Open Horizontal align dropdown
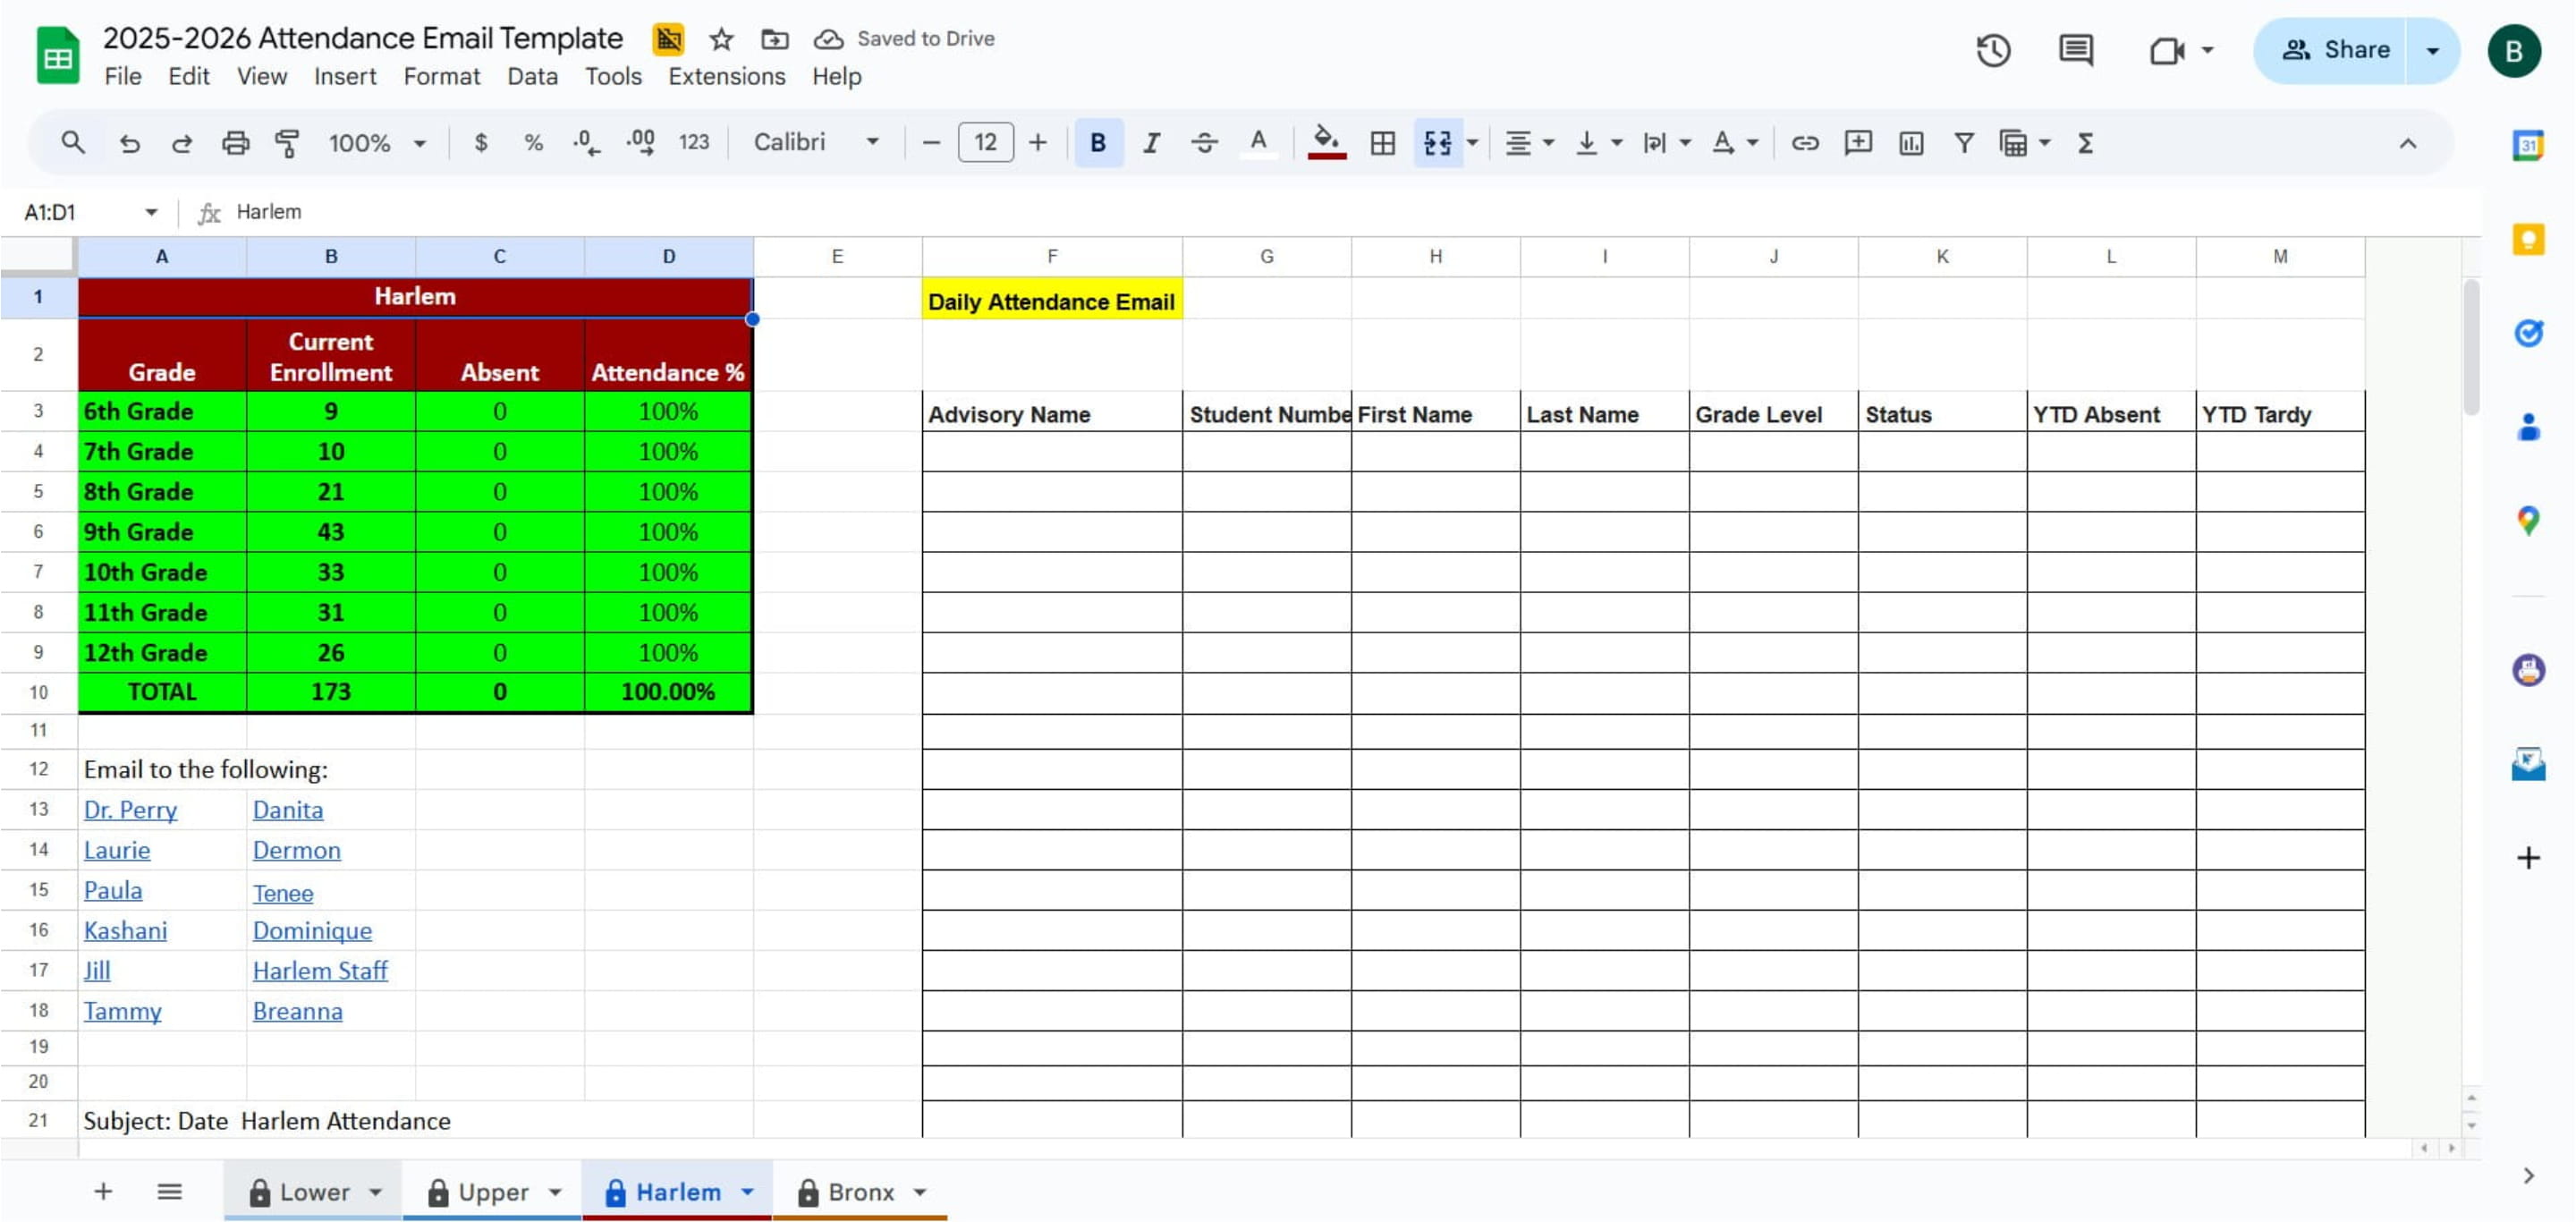The image size is (2576, 1222). [1529, 143]
